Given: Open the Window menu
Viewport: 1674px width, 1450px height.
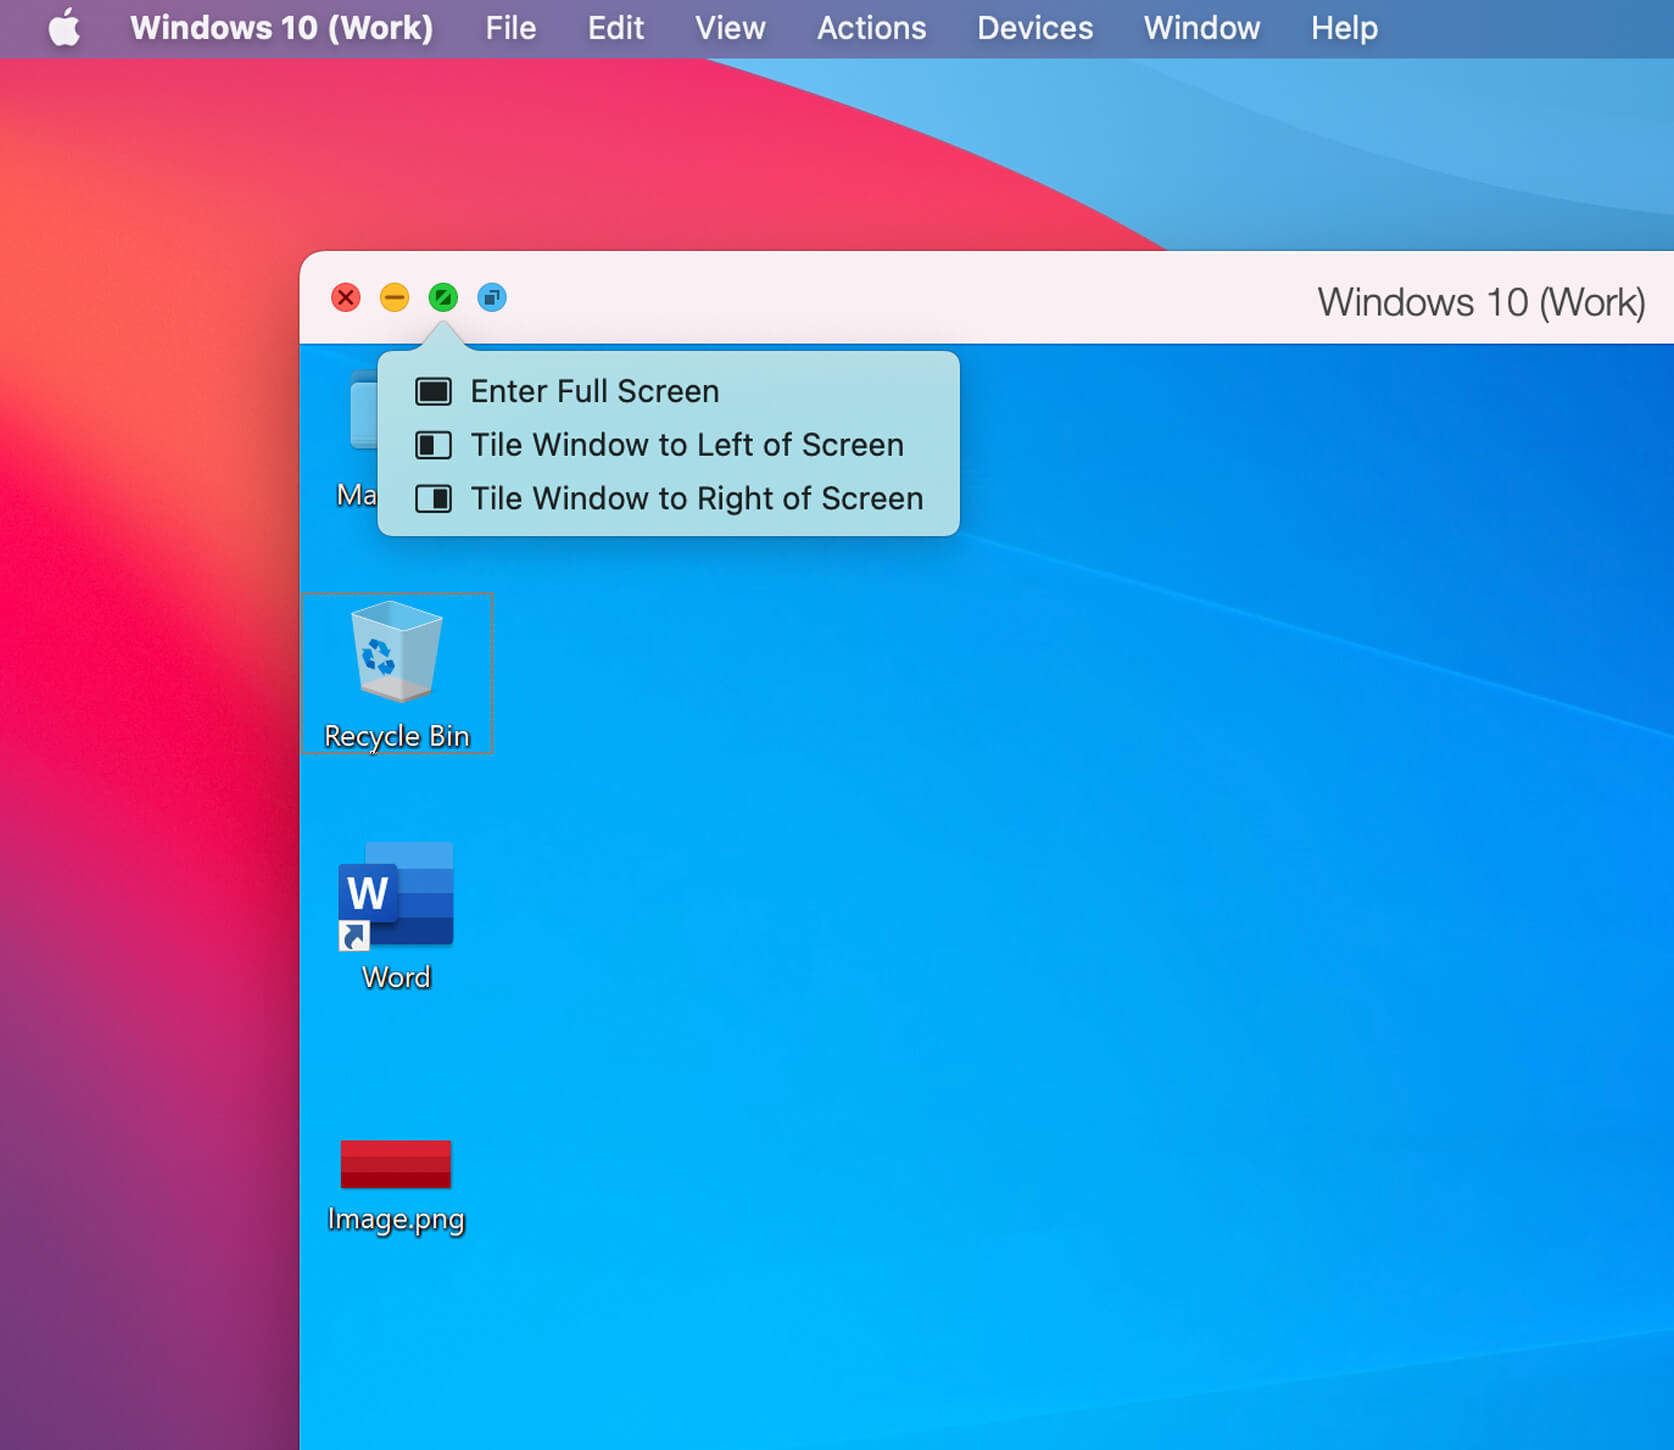Looking at the screenshot, I should 1202,28.
